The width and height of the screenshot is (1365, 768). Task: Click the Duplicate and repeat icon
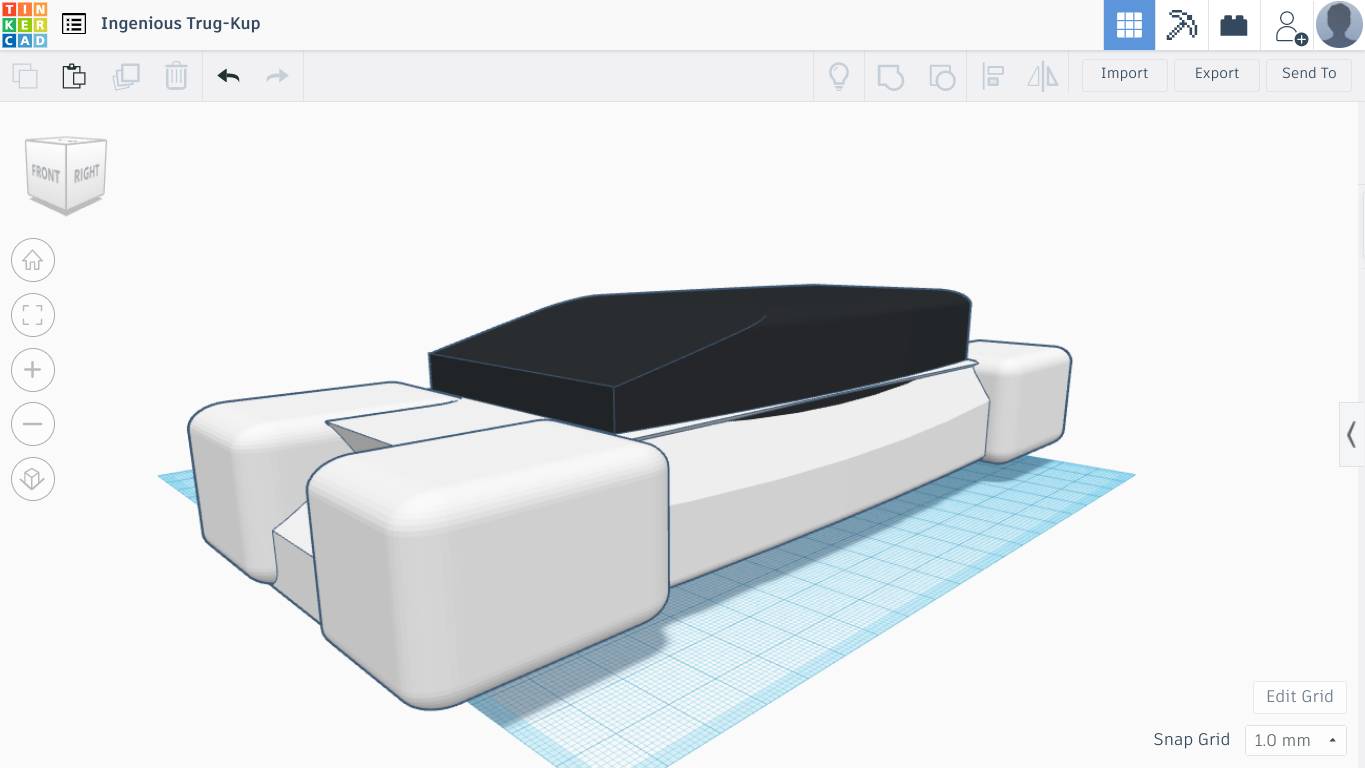point(126,76)
